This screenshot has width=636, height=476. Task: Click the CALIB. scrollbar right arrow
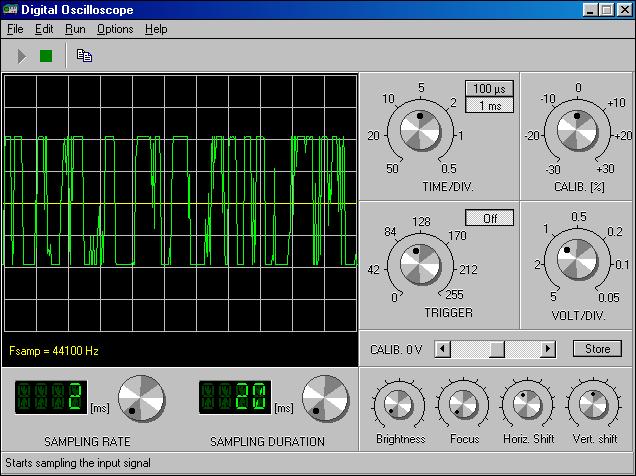pos(547,349)
